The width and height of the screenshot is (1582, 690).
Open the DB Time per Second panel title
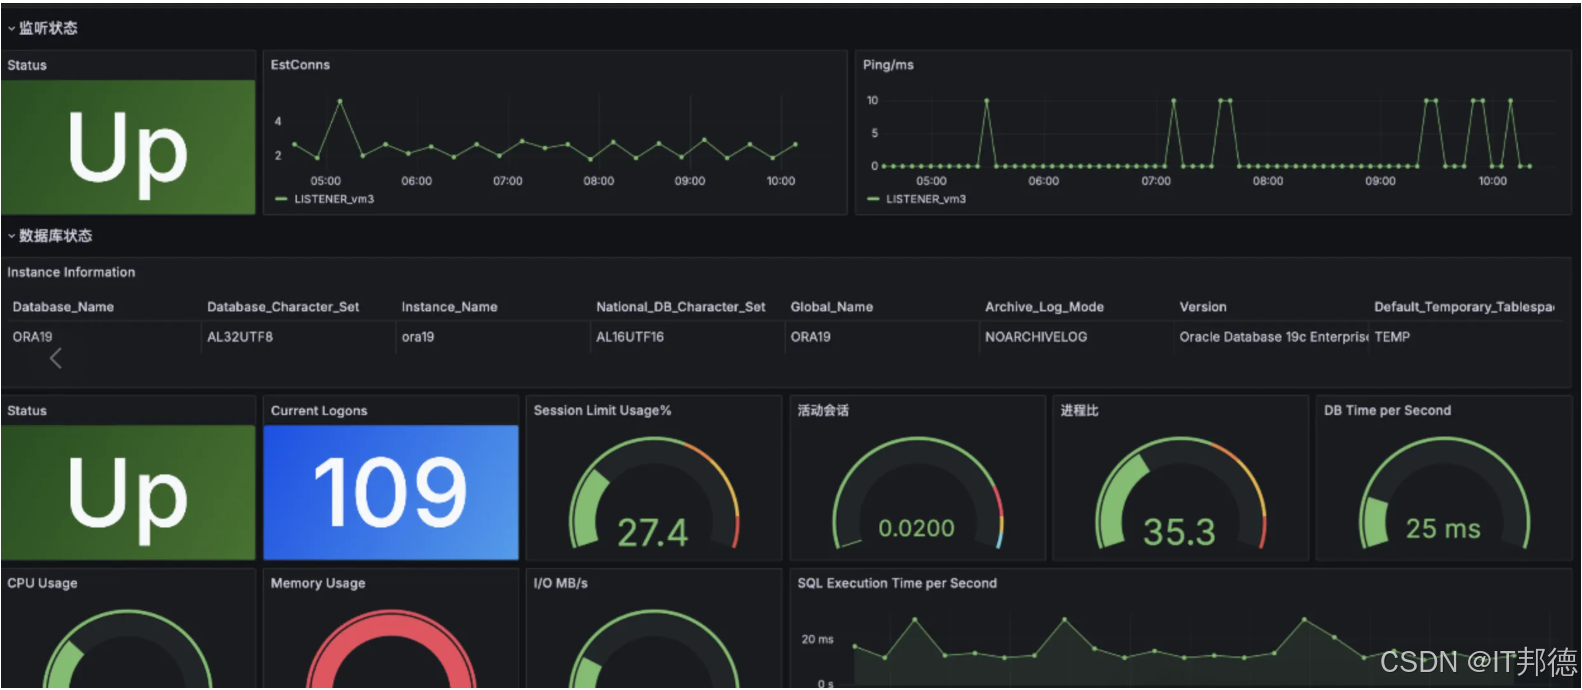tap(1387, 411)
